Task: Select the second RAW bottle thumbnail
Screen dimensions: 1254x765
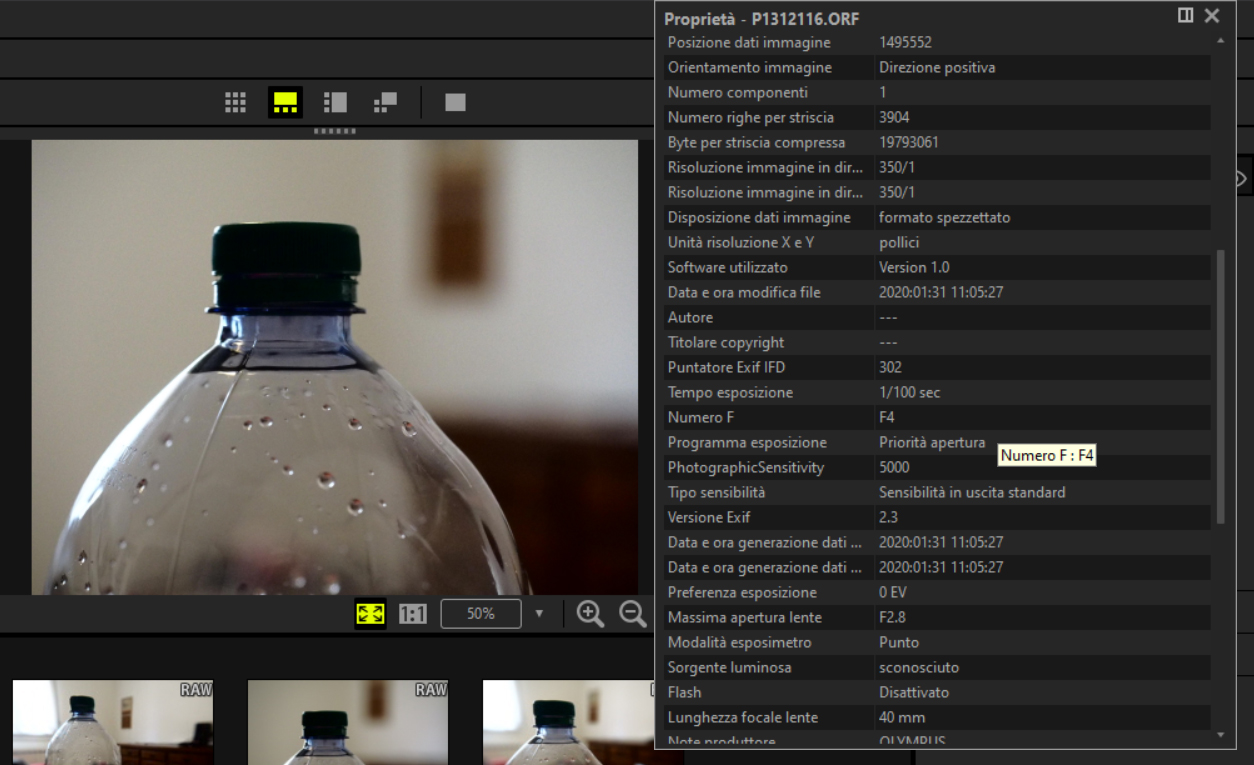Action: (348, 722)
